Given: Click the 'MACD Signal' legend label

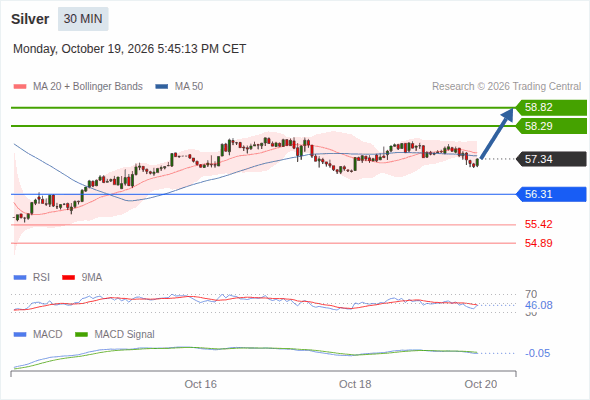Looking at the screenshot, I should click(125, 335).
